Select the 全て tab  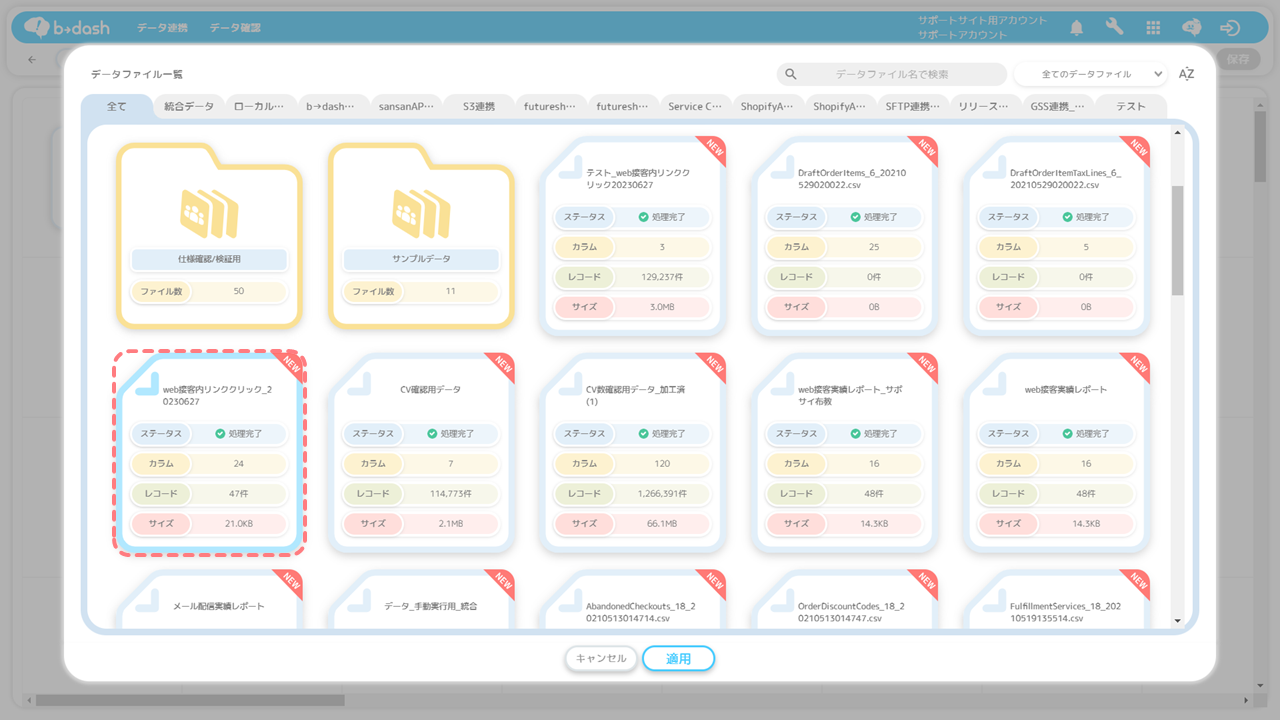[117, 106]
